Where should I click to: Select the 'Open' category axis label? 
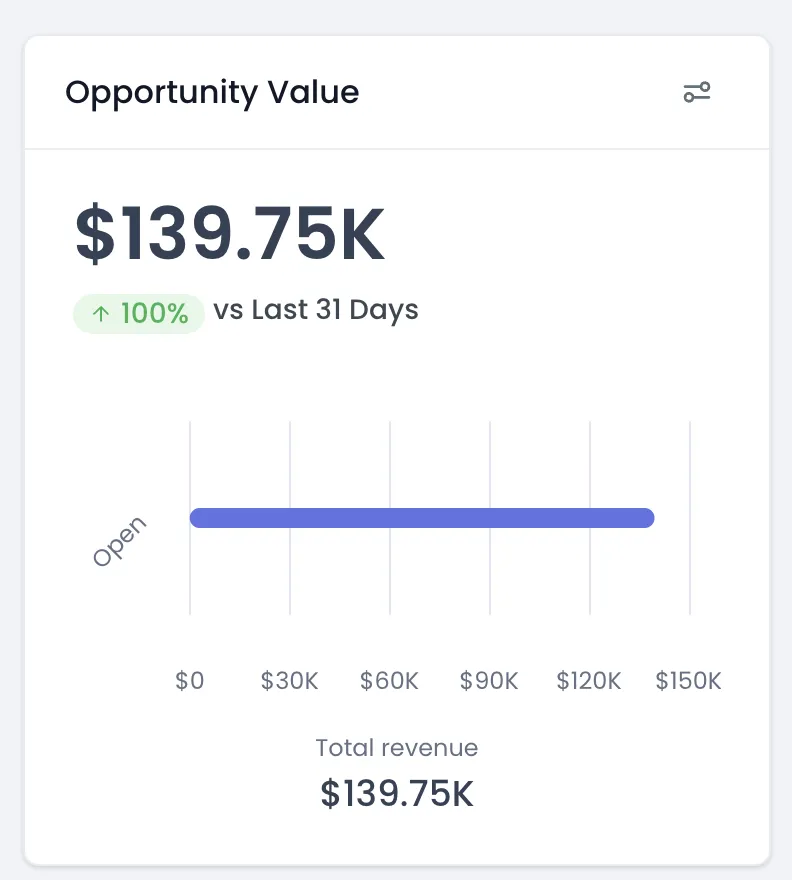(119, 541)
